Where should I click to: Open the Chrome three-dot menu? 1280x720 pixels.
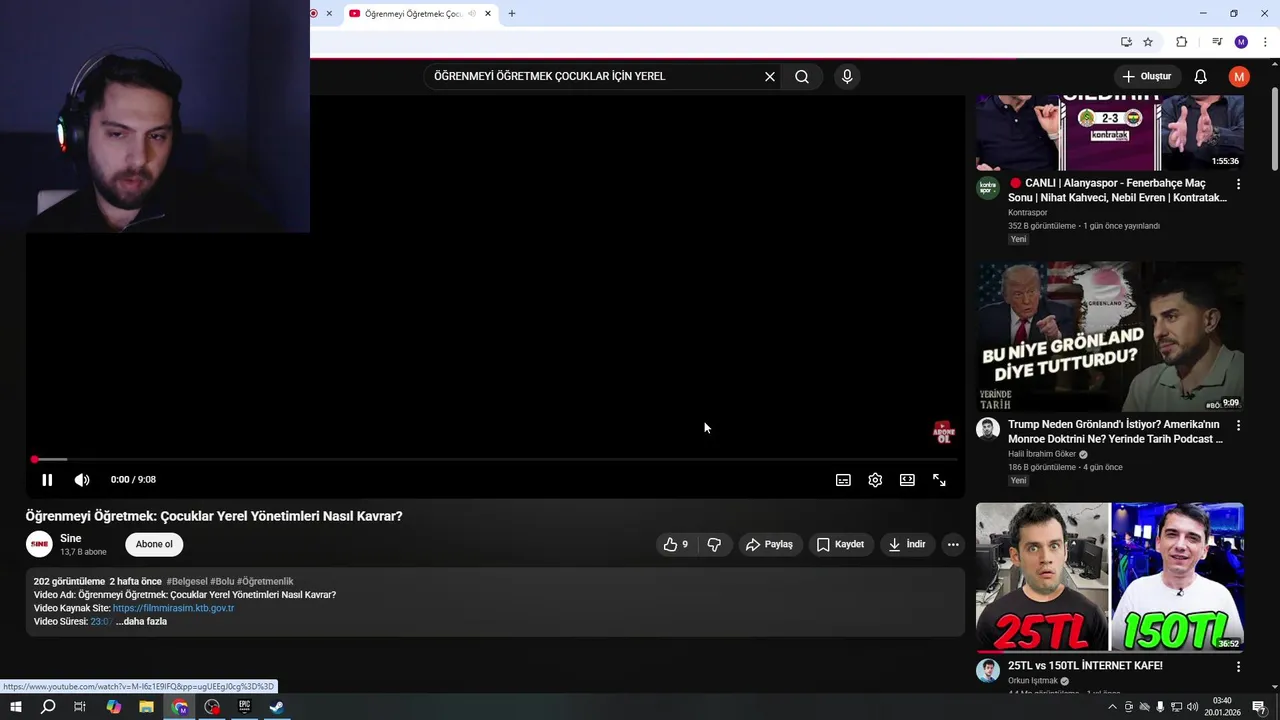coord(1265,42)
